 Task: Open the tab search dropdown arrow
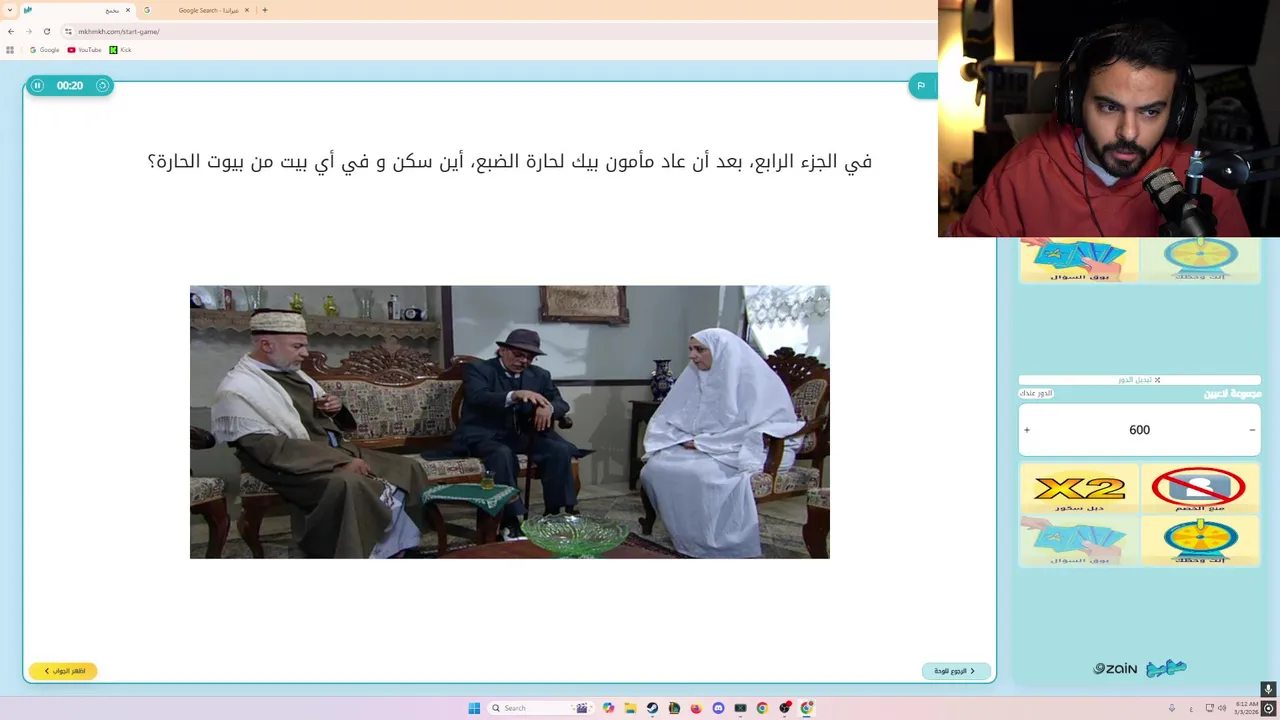(x=10, y=10)
